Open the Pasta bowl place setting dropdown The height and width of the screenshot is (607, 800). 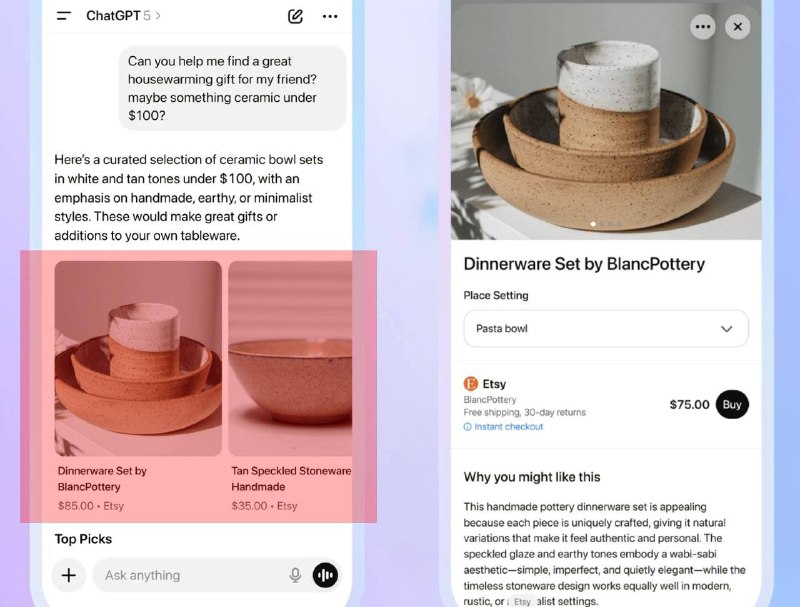(x=606, y=328)
